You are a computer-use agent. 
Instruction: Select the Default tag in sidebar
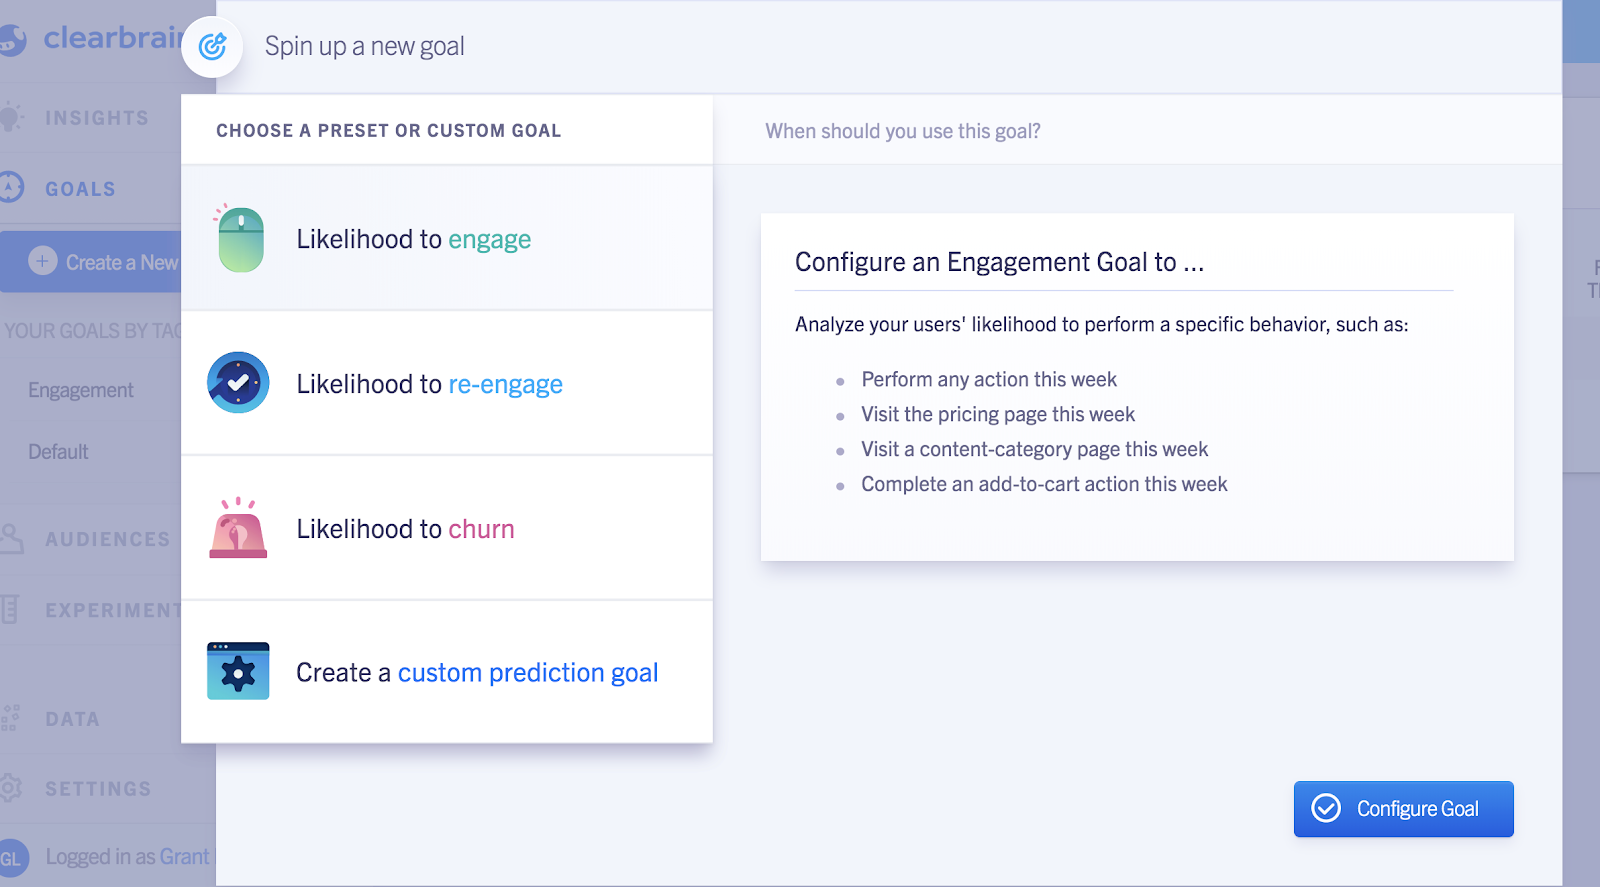click(x=58, y=452)
